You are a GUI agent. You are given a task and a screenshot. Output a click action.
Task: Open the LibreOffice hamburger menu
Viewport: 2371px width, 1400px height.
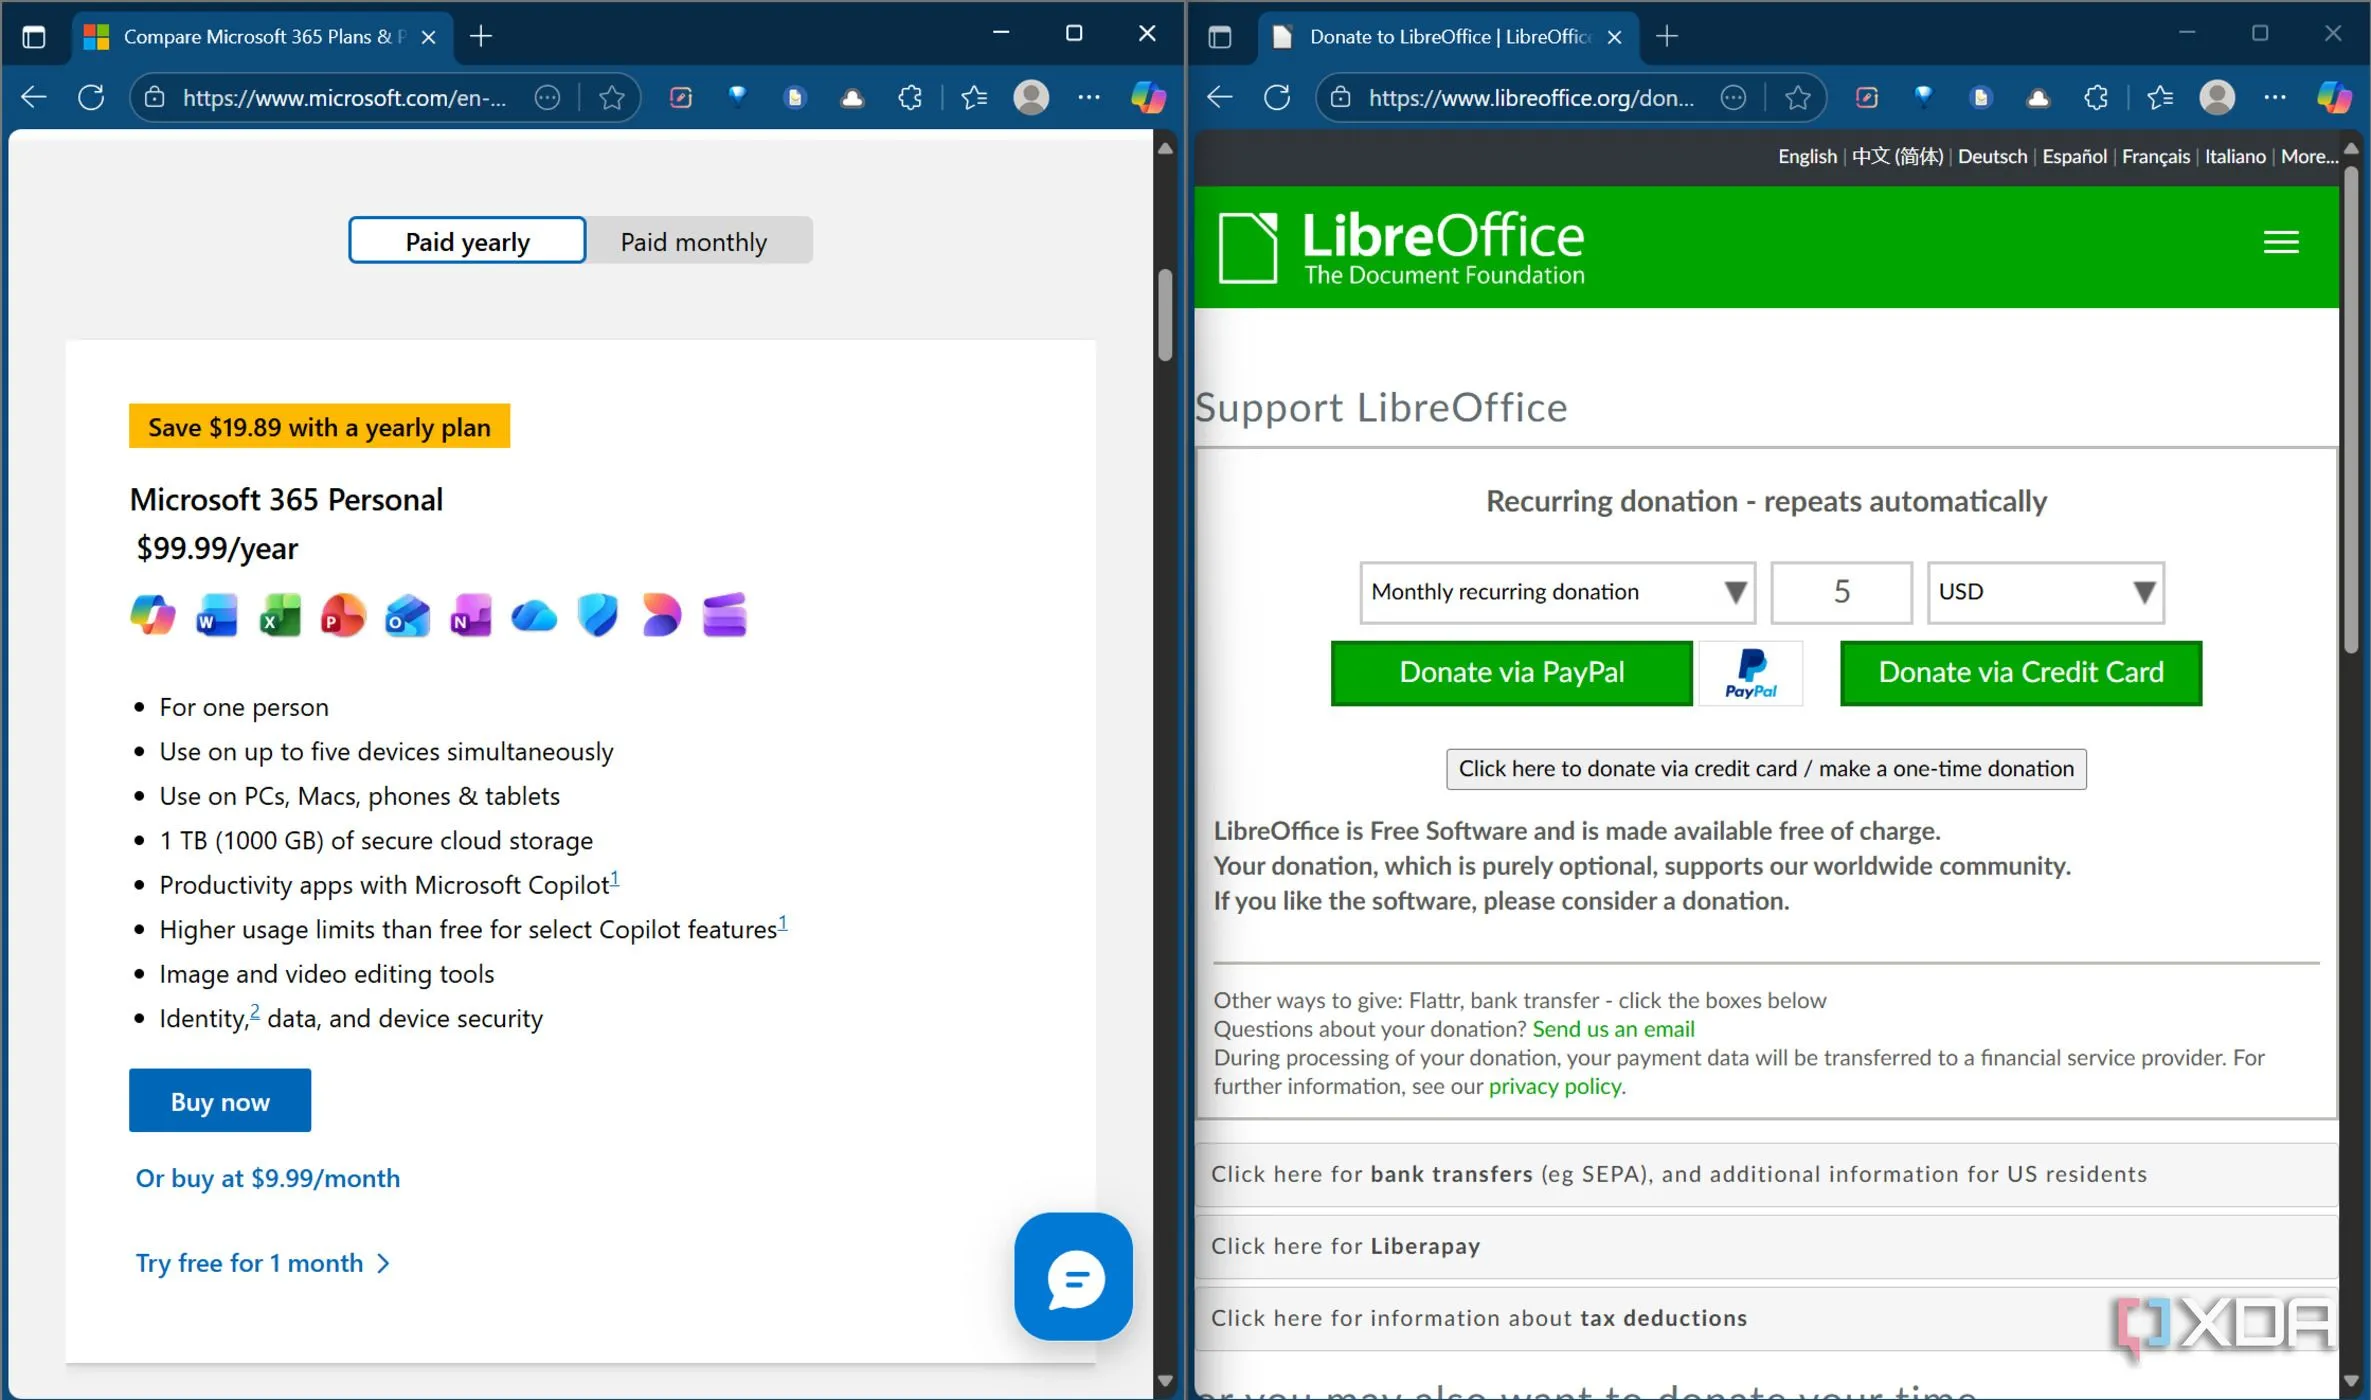2281,241
